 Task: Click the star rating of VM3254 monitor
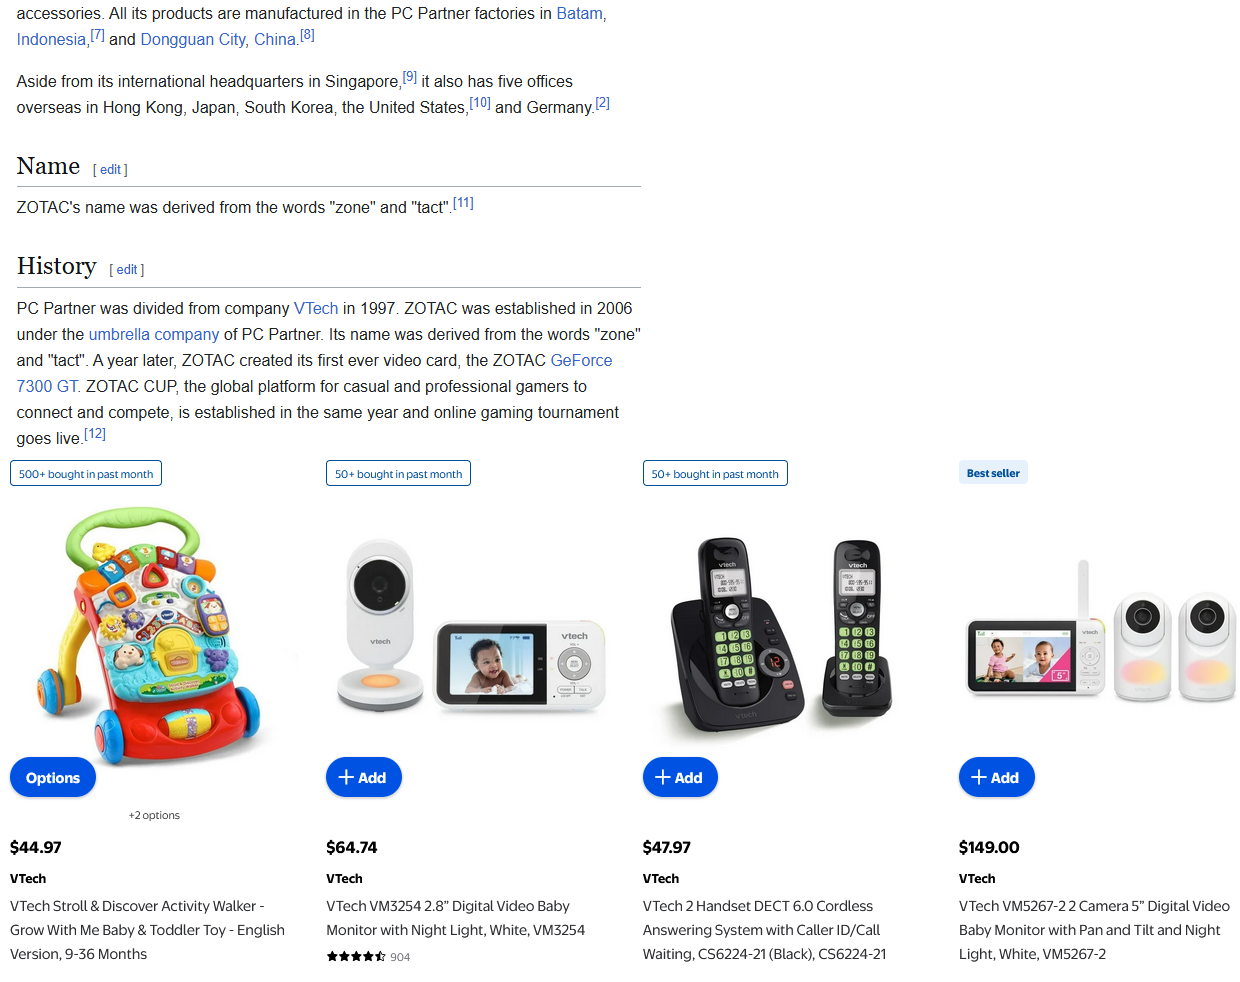pos(356,957)
